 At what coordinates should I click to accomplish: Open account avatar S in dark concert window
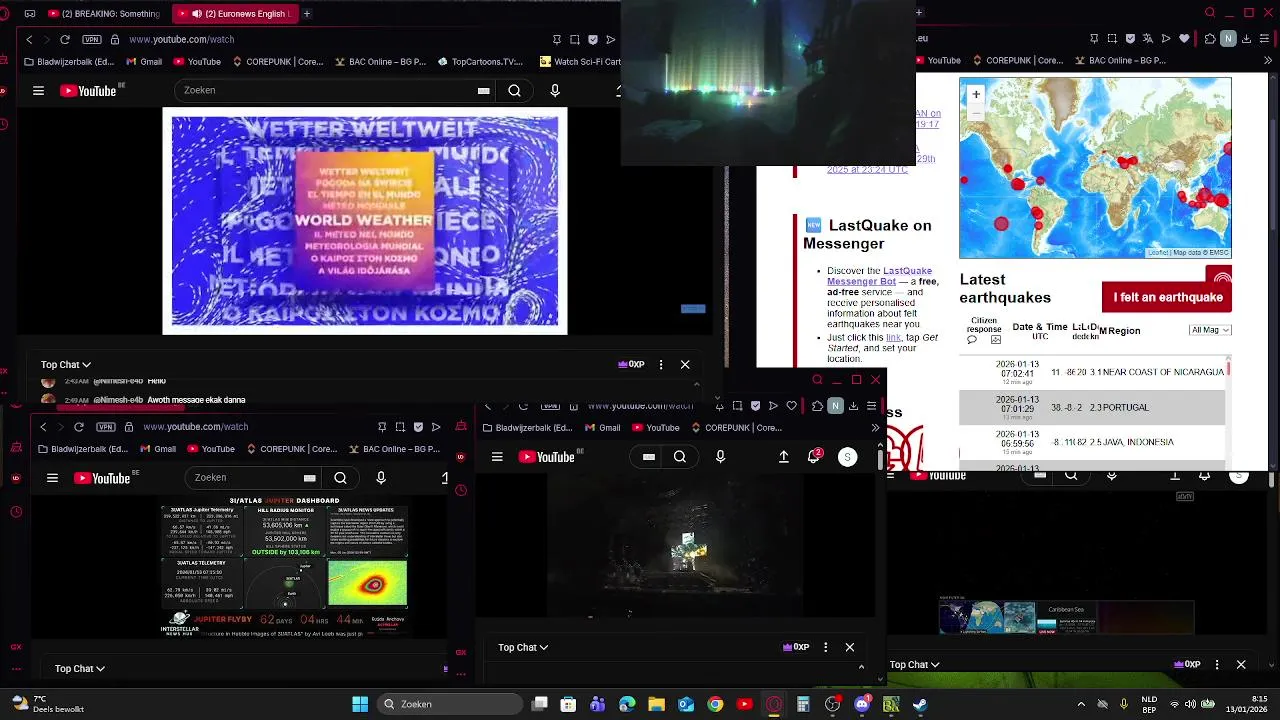pyautogui.click(x=847, y=457)
